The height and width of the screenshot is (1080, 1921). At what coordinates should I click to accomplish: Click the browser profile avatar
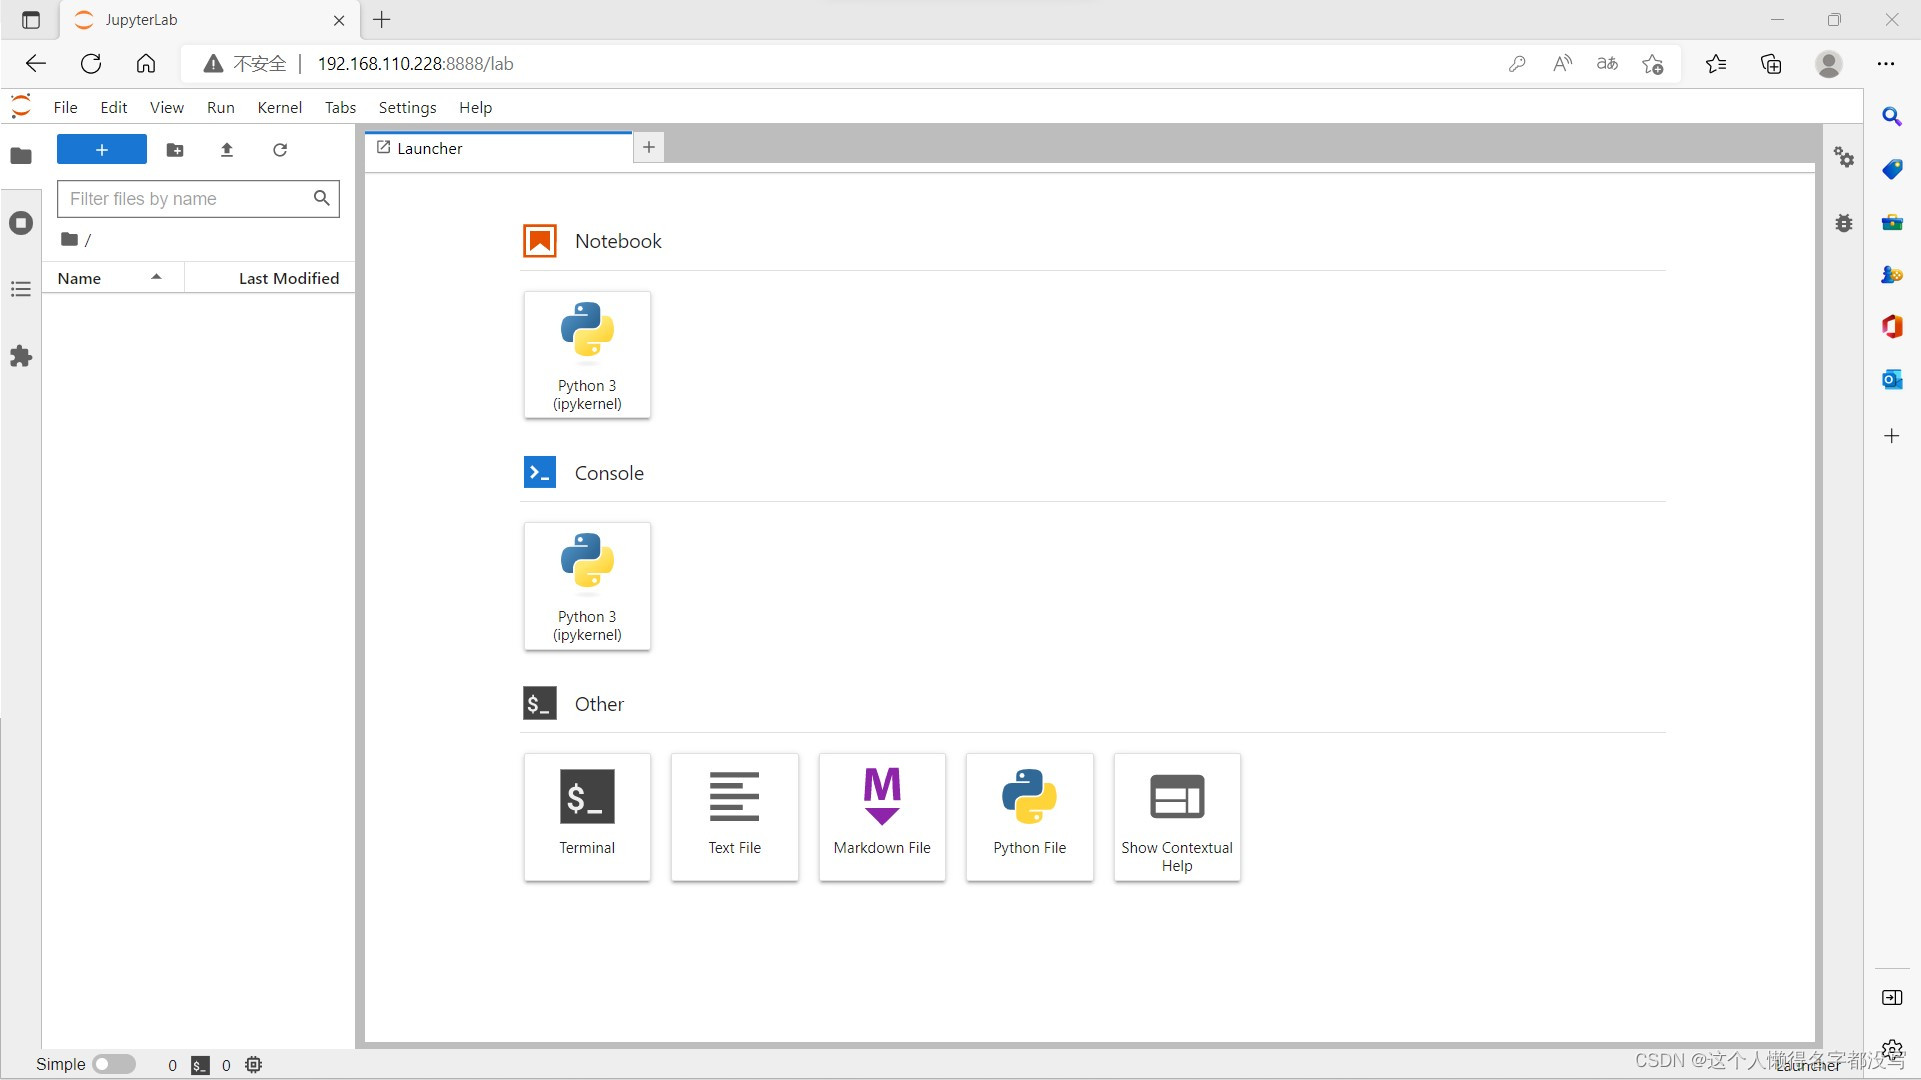click(1829, 64)
